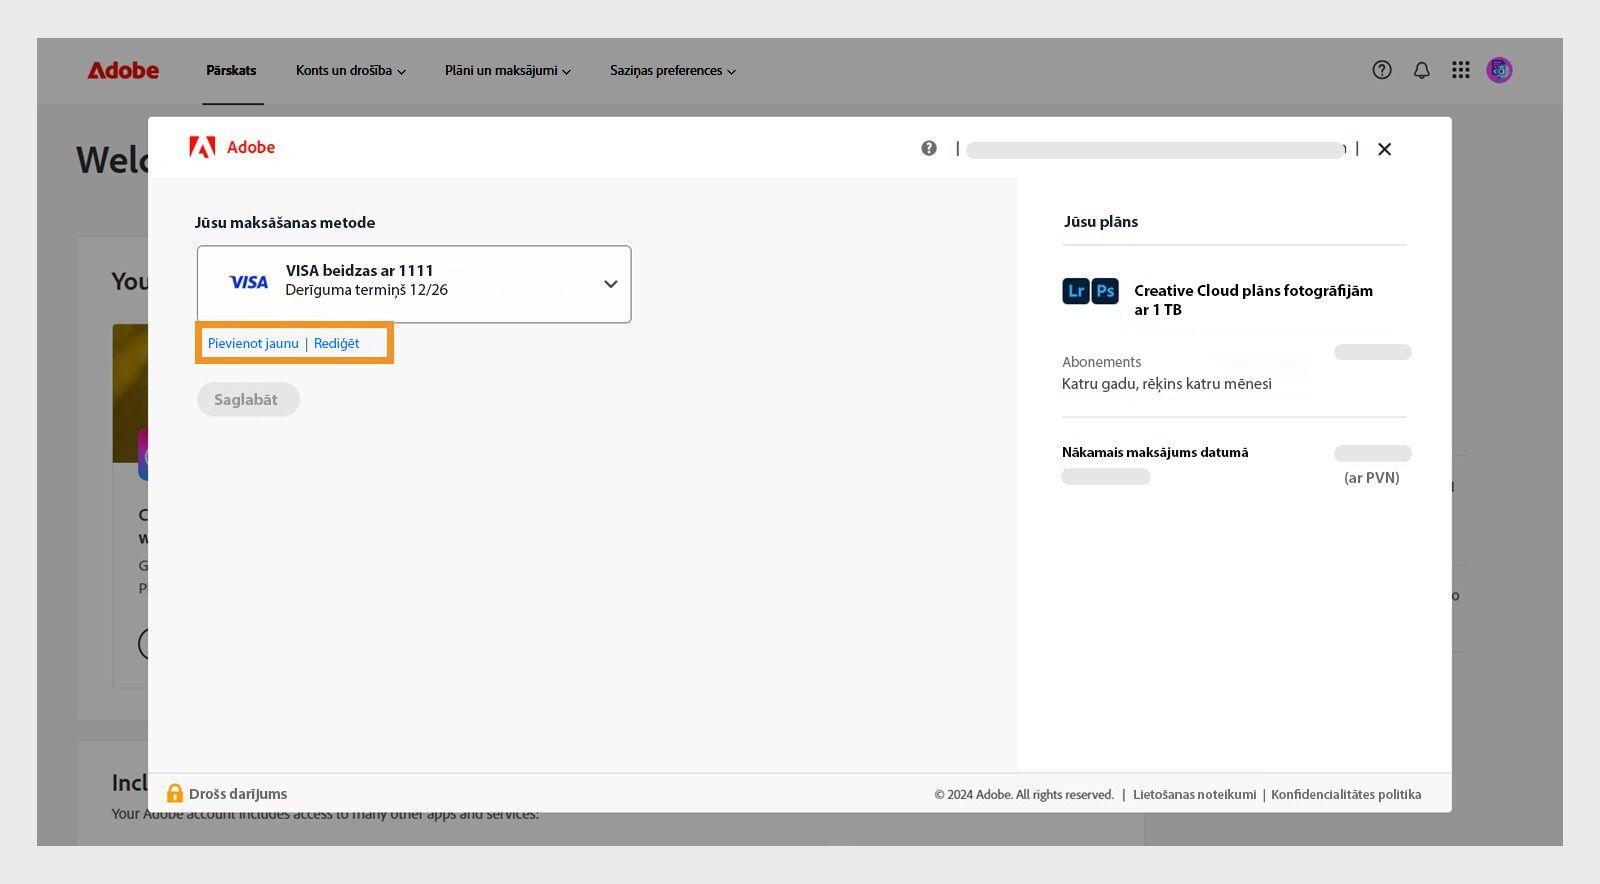Click the Adobe logo in the page header
This screenshot has width=1600, height=884.
pyautogui.click(x=123, y=70)
